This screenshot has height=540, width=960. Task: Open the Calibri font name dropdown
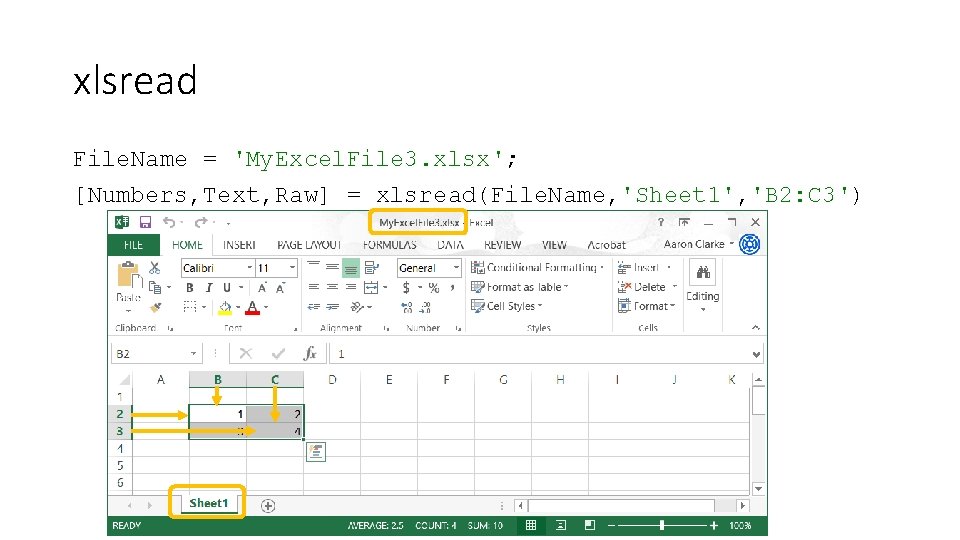[249, 268]
